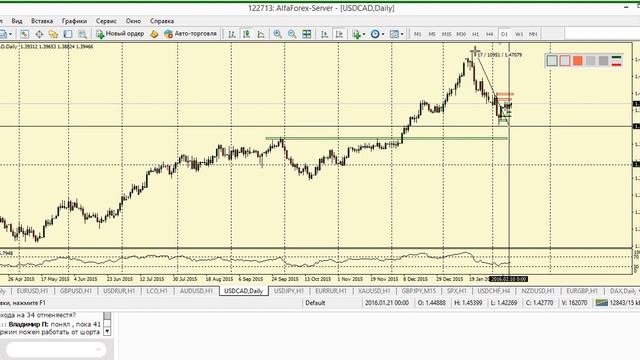Open the chart templates icon
Screen dimensions: 640x360
(x=394, y=34)
